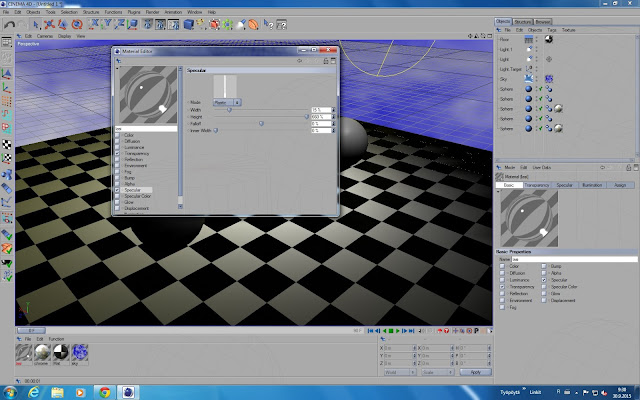The image size is (640, 400).
Task: Open the Selection menu
Action: click(x=69, y=12)
